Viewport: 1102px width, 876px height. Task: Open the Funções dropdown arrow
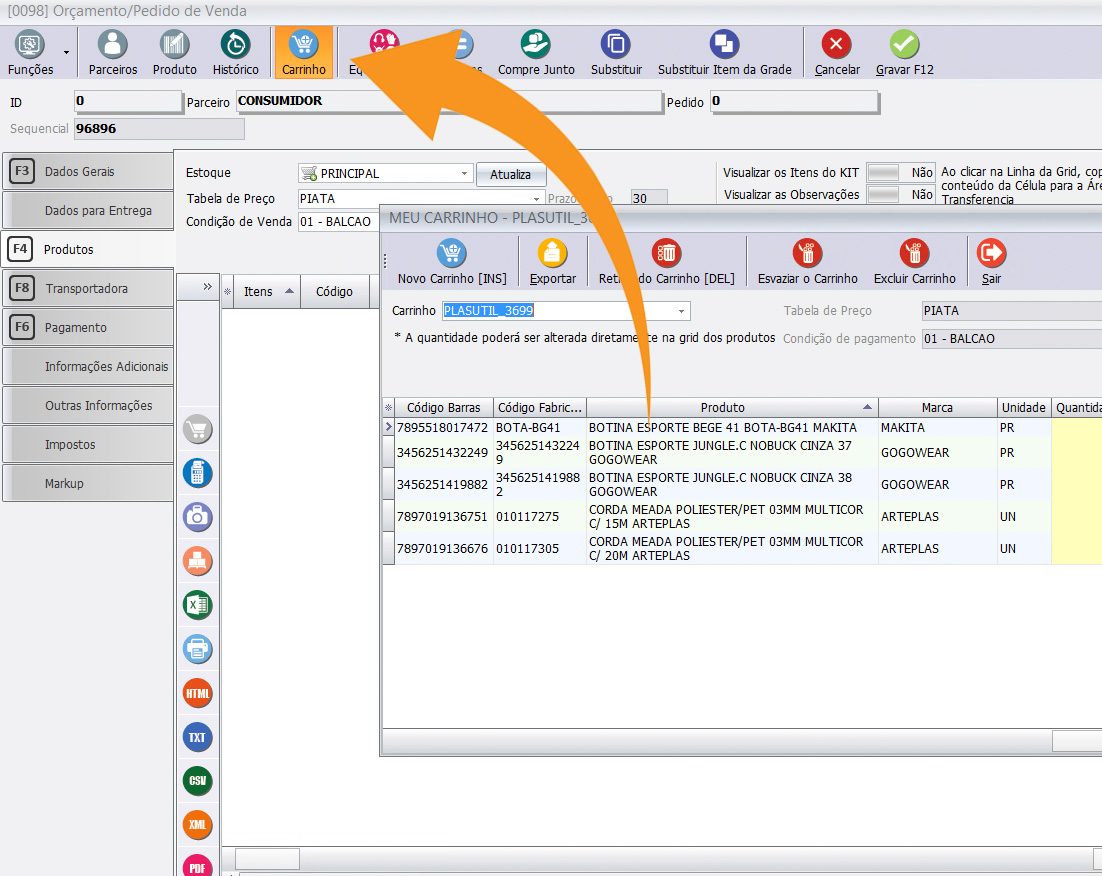tap(66, 52)
